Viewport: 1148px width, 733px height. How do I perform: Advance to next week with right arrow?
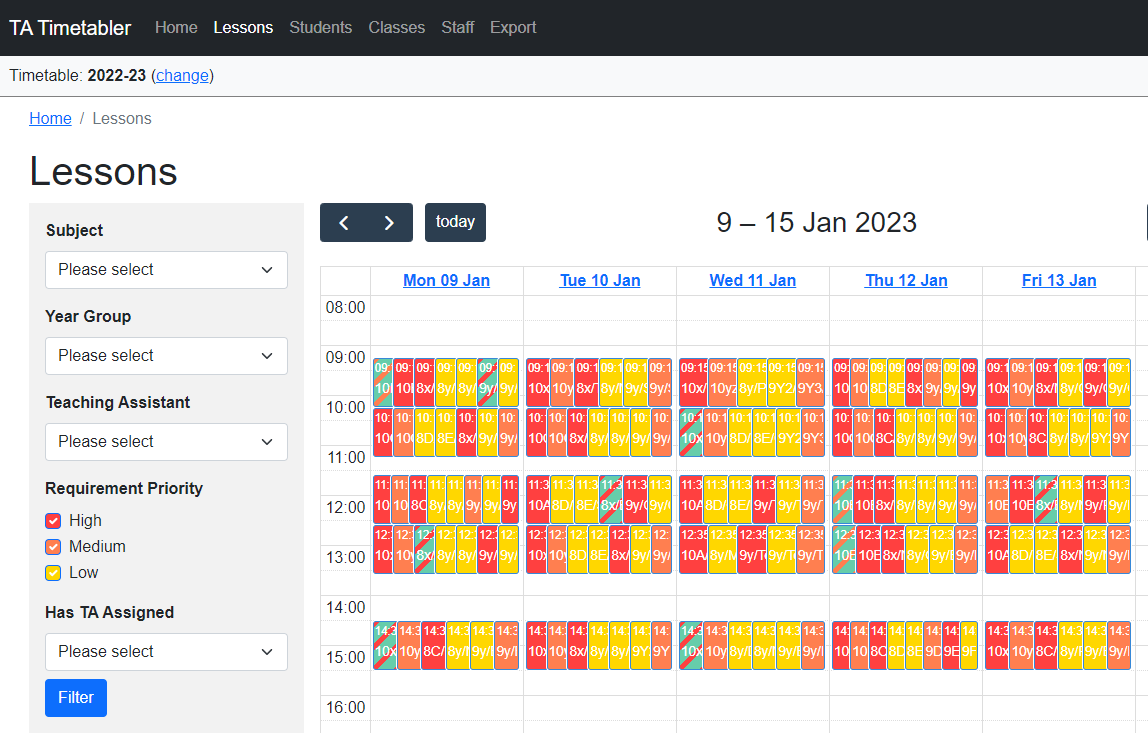[389, 223]
